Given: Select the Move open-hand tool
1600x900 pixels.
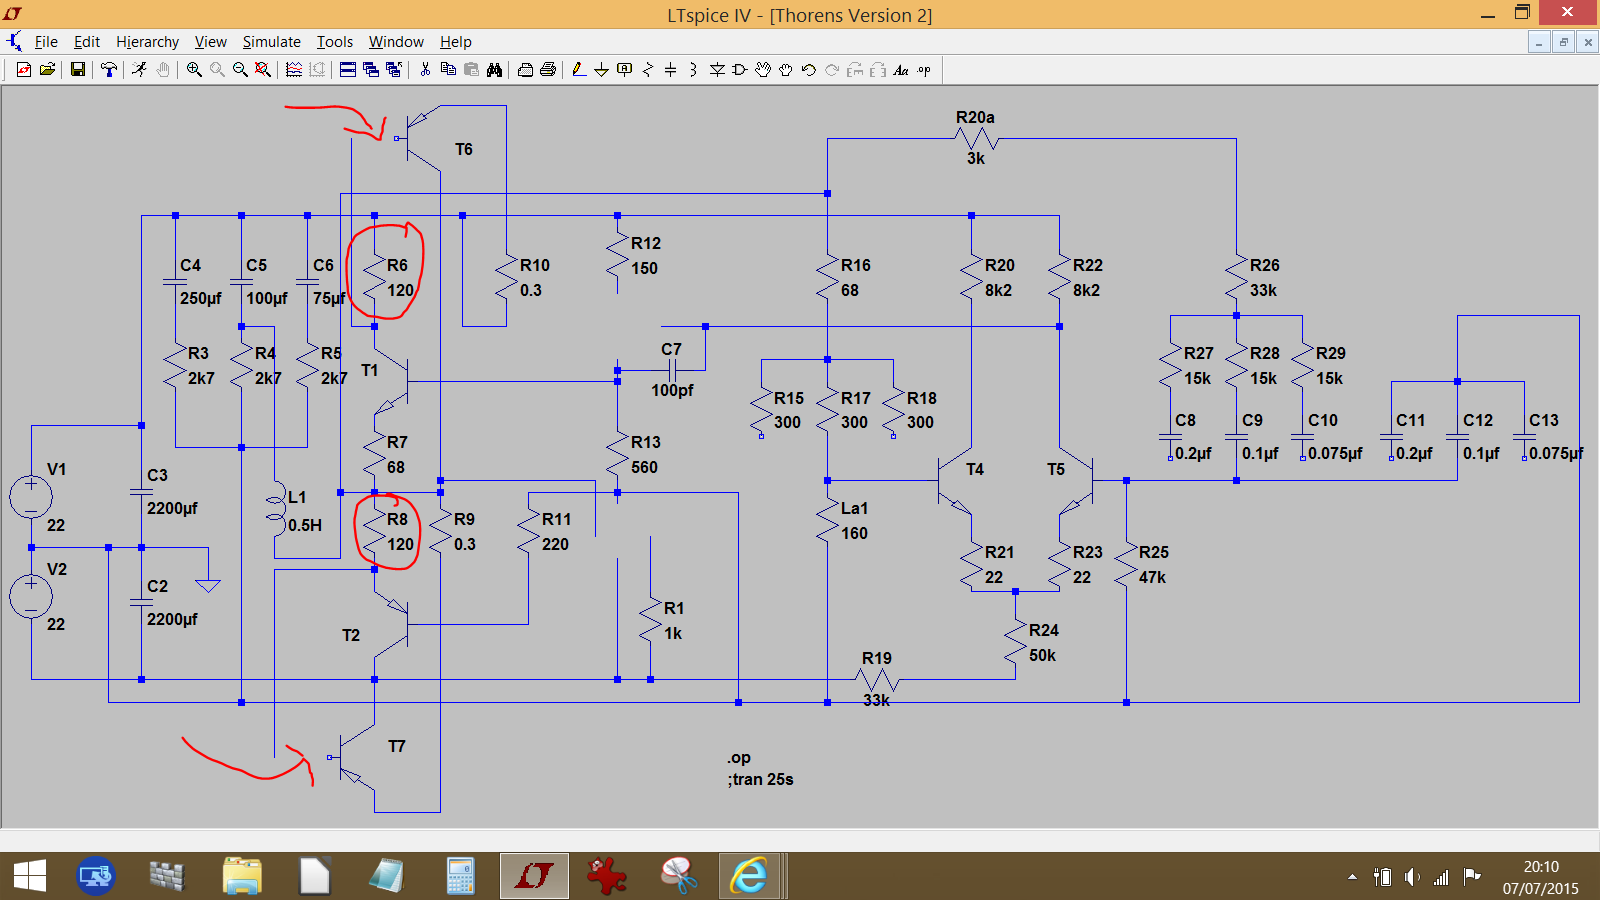Looking at the screenshot, I should coord(763,70).
